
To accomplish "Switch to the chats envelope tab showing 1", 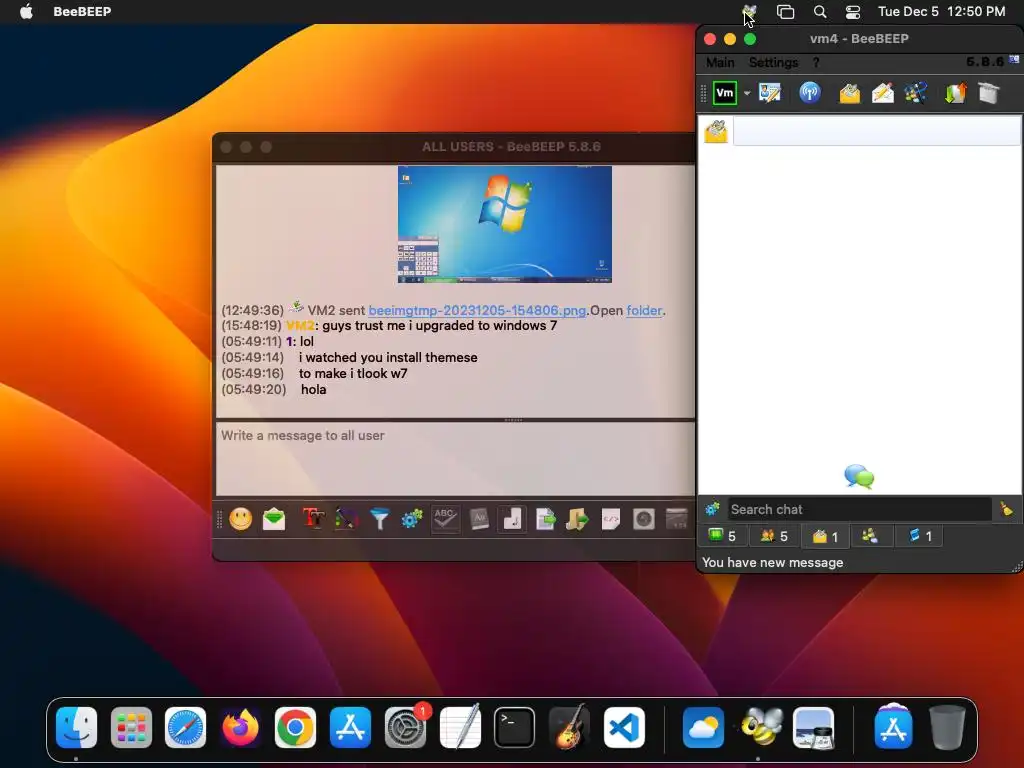I will point(825,536).
